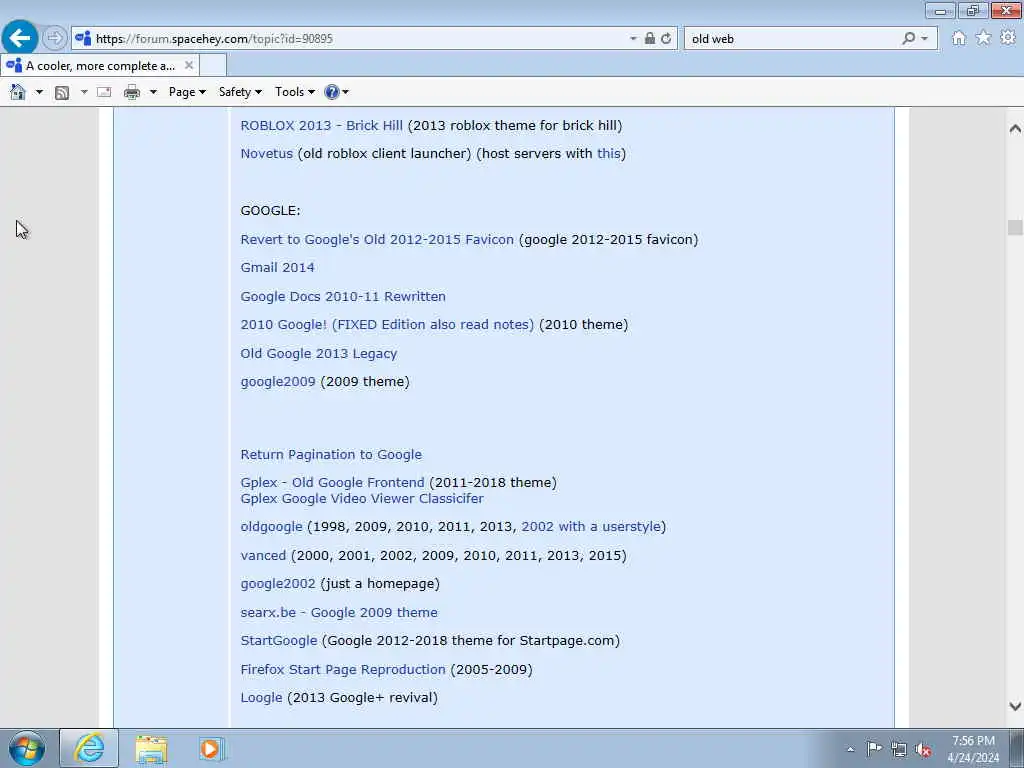The height and width of the screenshot is (768, 1024).
Task: Click the Read mail icon in command bar
Action: pyautogui.click(x=104, y=92)
